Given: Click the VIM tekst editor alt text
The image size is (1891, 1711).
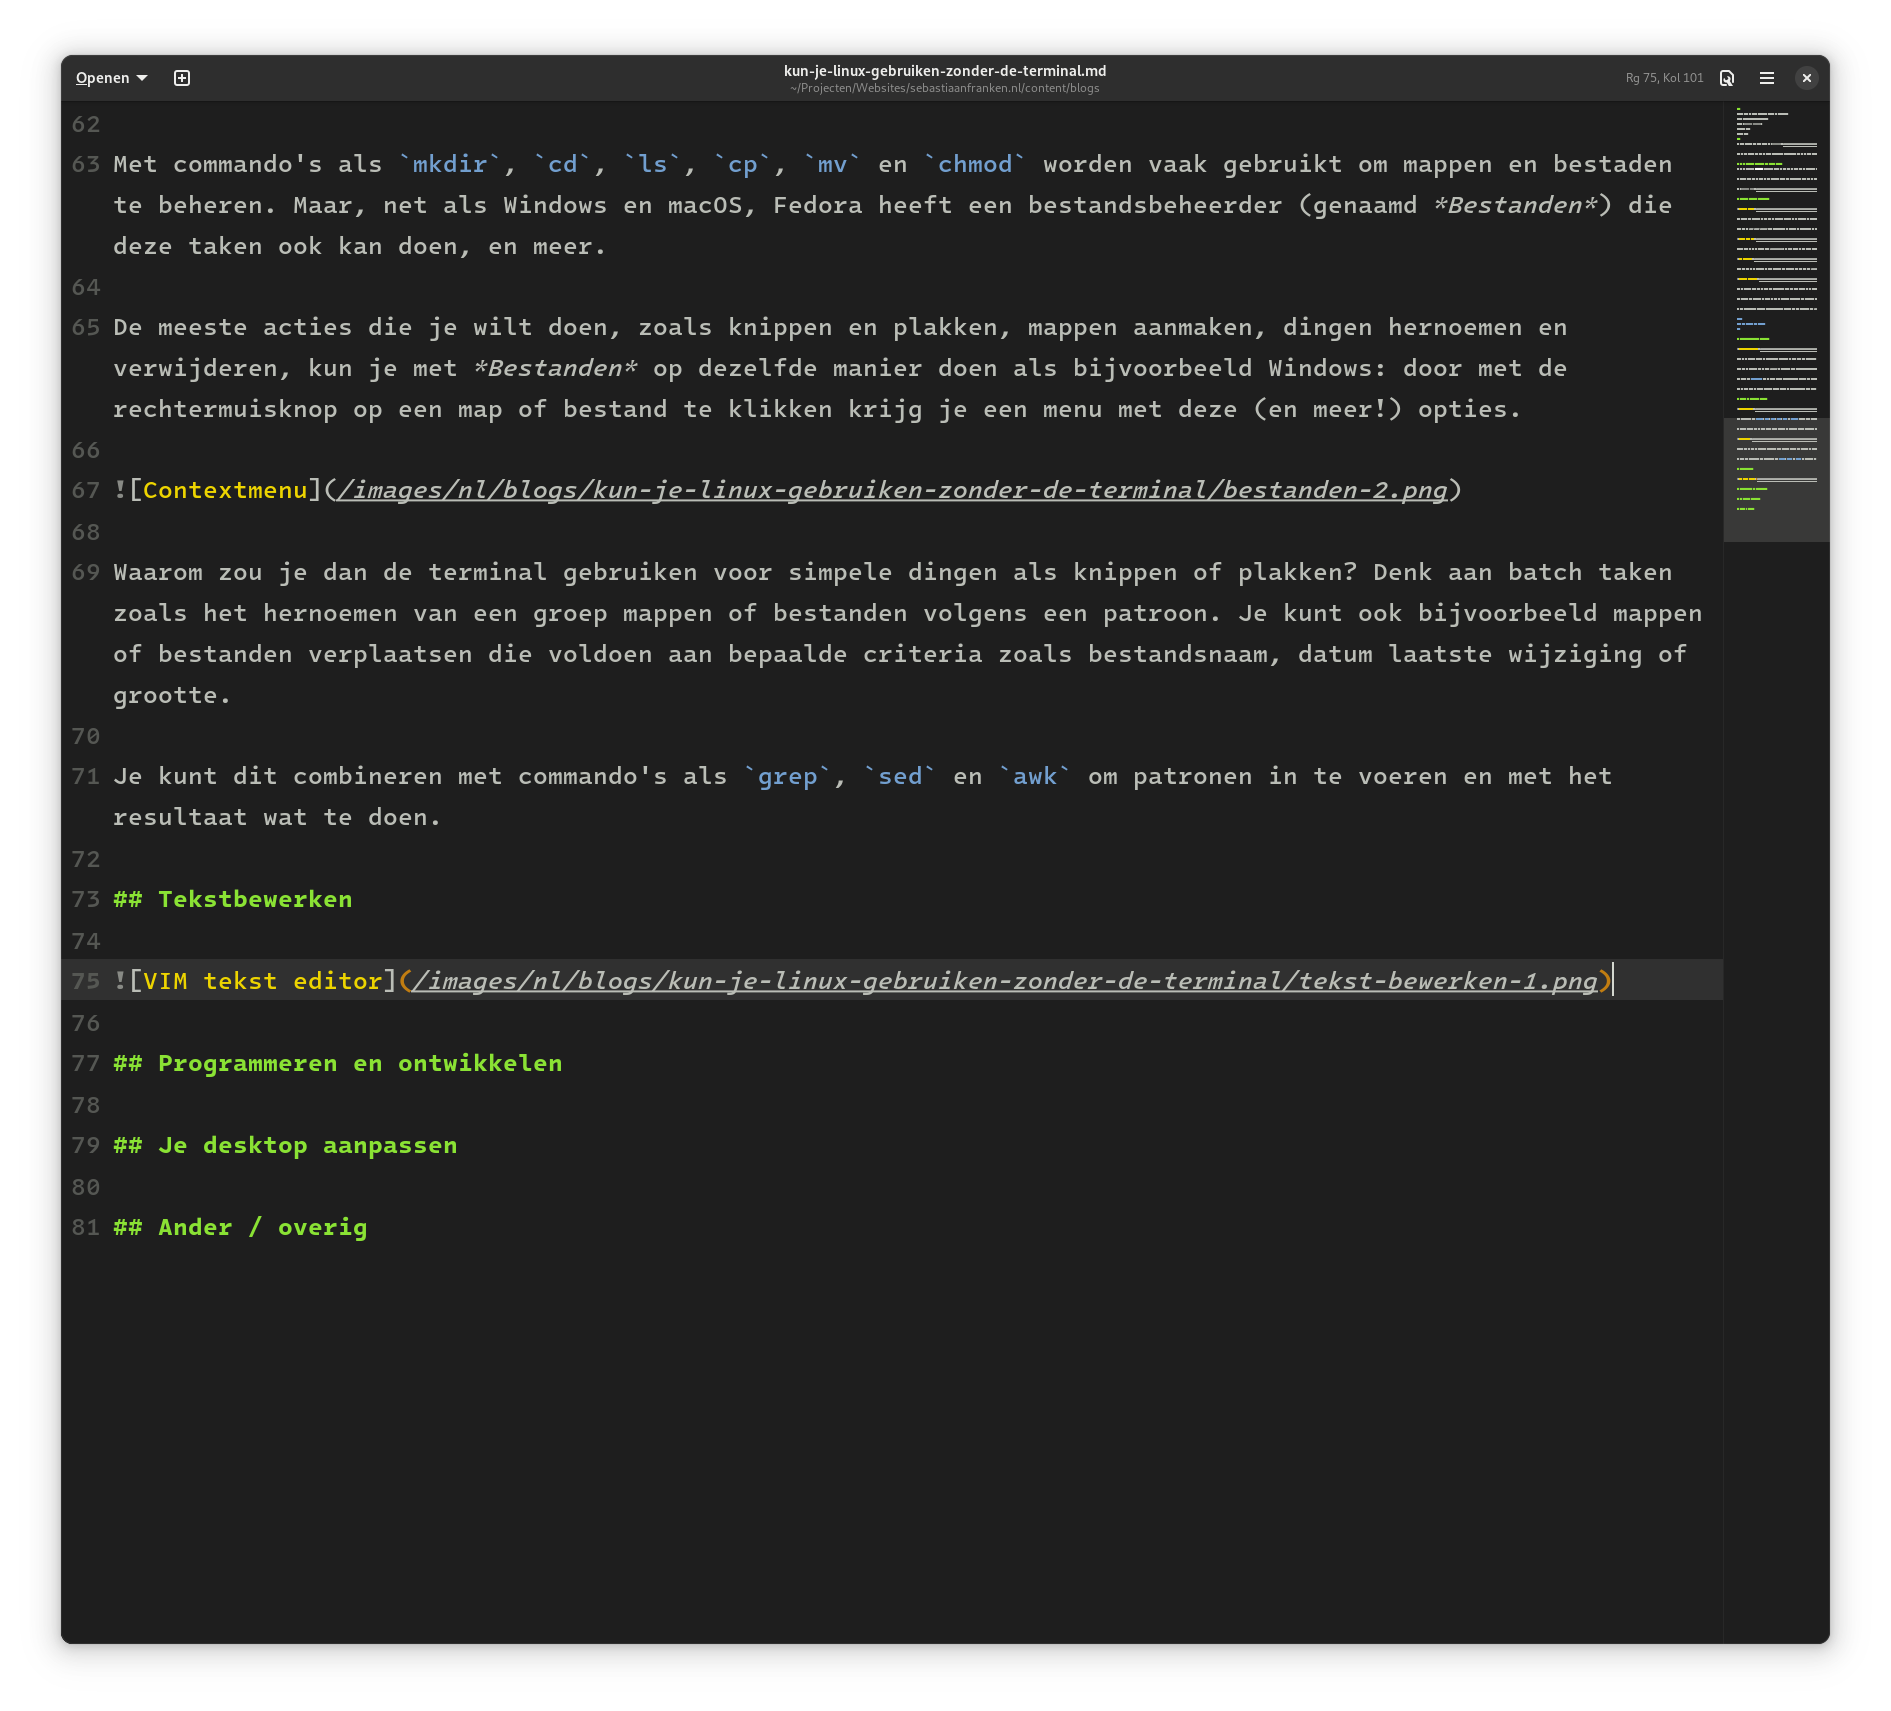Looking at the screenshot, I should (x=262, y=981).
